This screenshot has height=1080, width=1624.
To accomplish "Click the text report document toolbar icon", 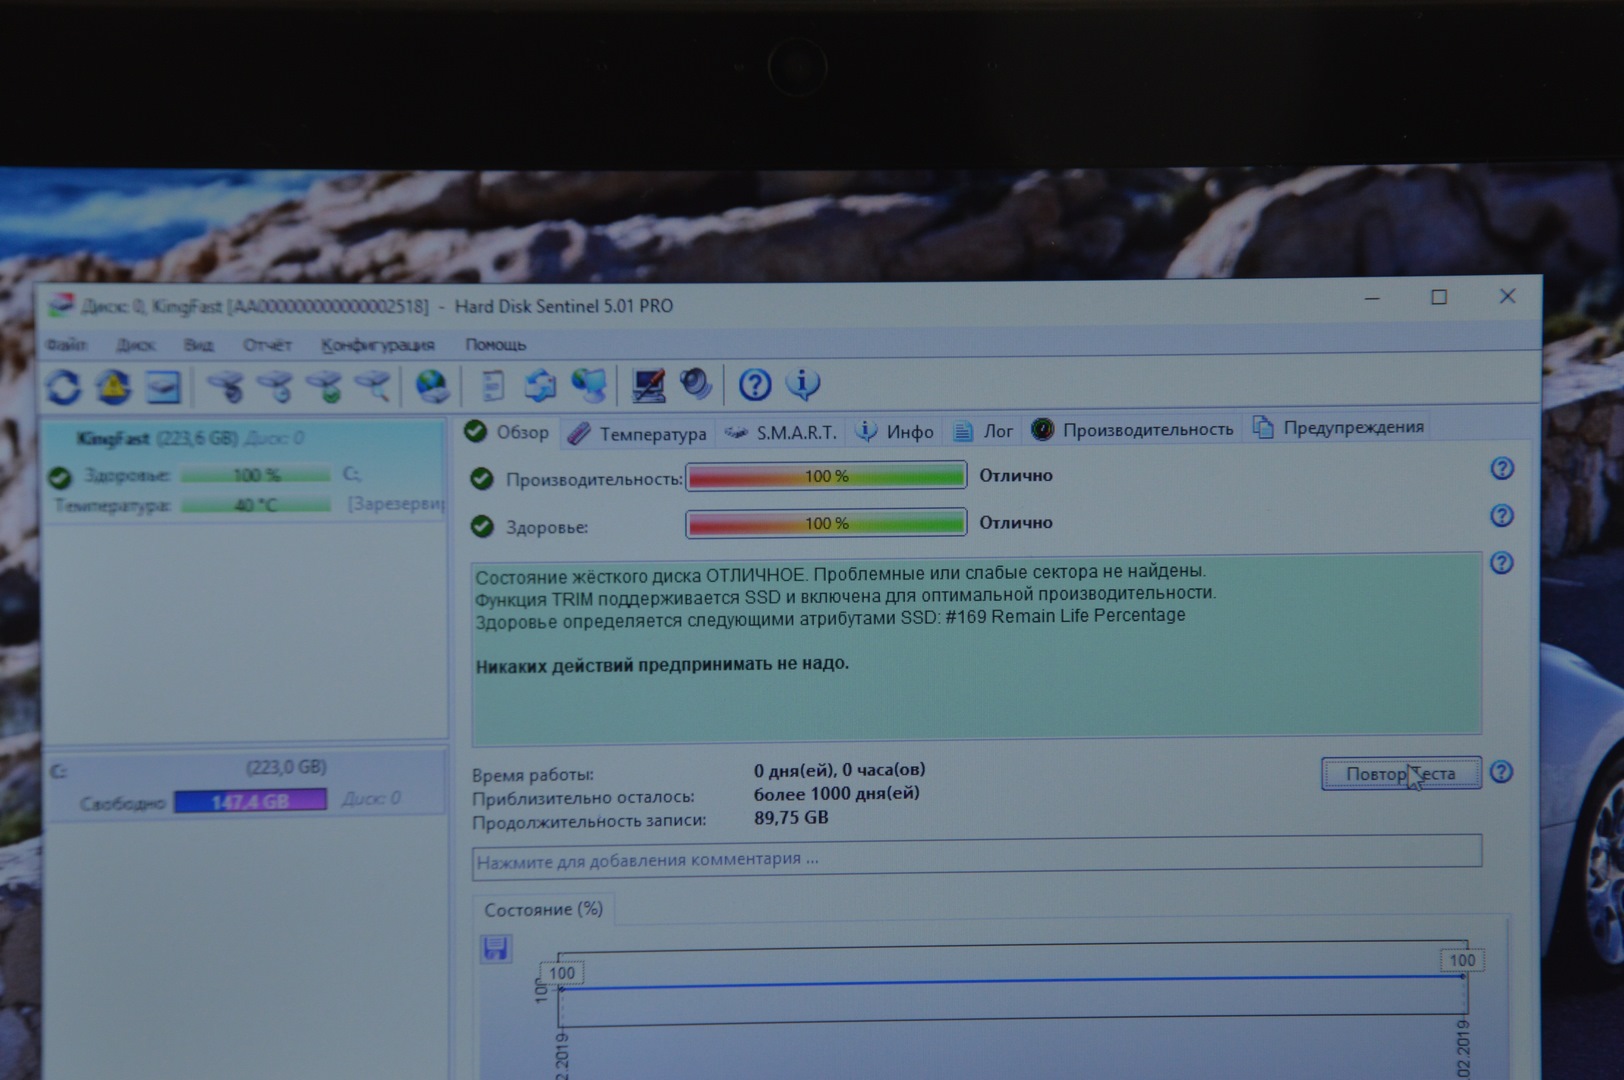I will click(493, 385).
